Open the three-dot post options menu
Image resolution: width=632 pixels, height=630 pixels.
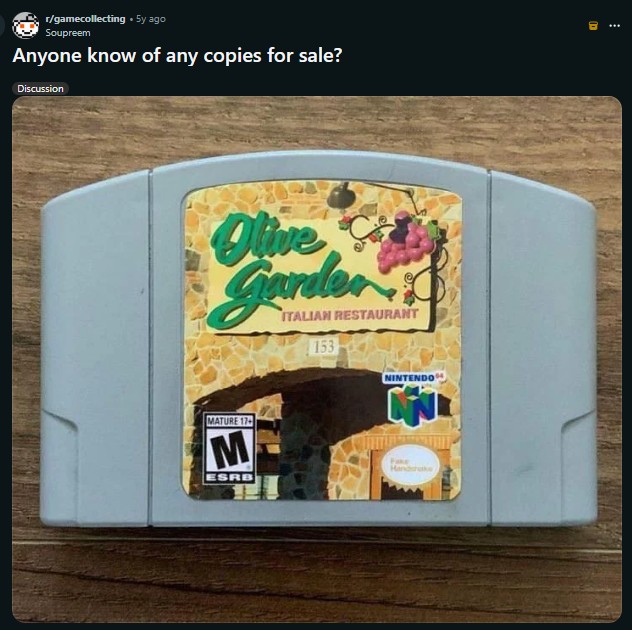614,26
